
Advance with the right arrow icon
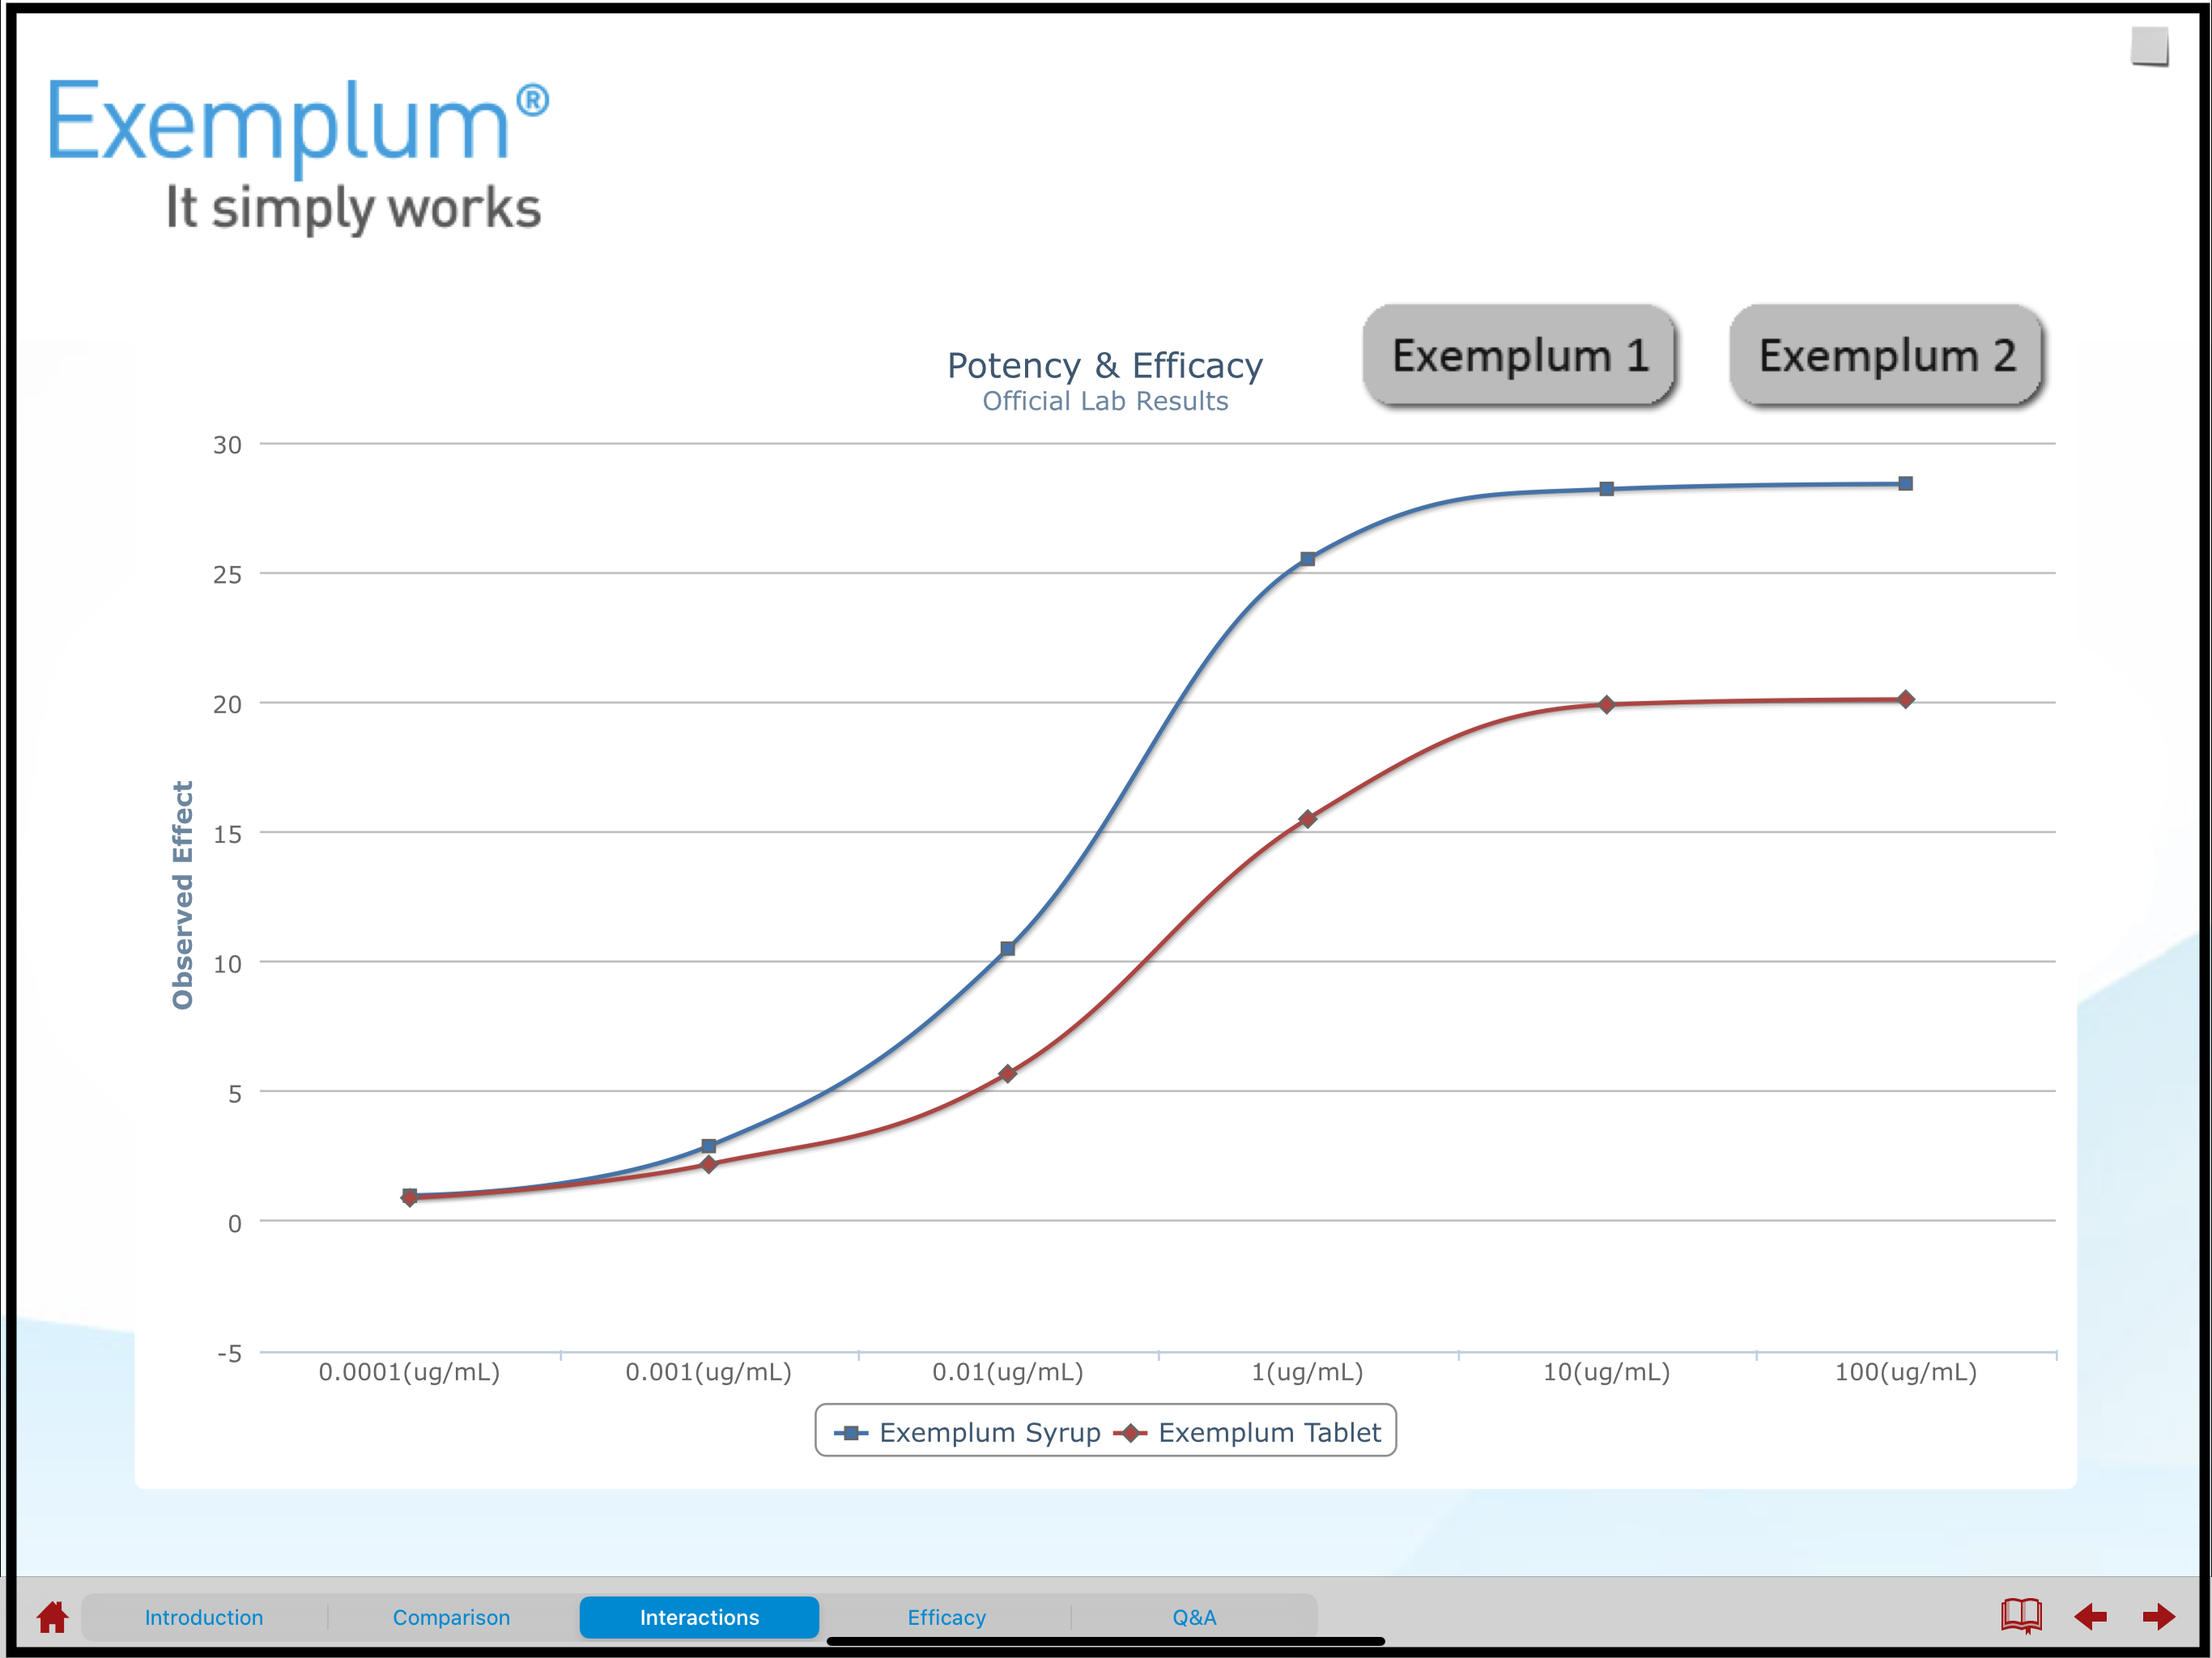pos(2159,1616)
